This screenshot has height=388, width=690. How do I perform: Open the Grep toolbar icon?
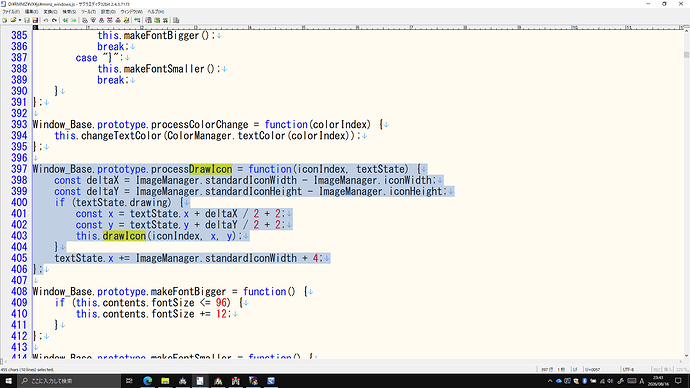126,20
